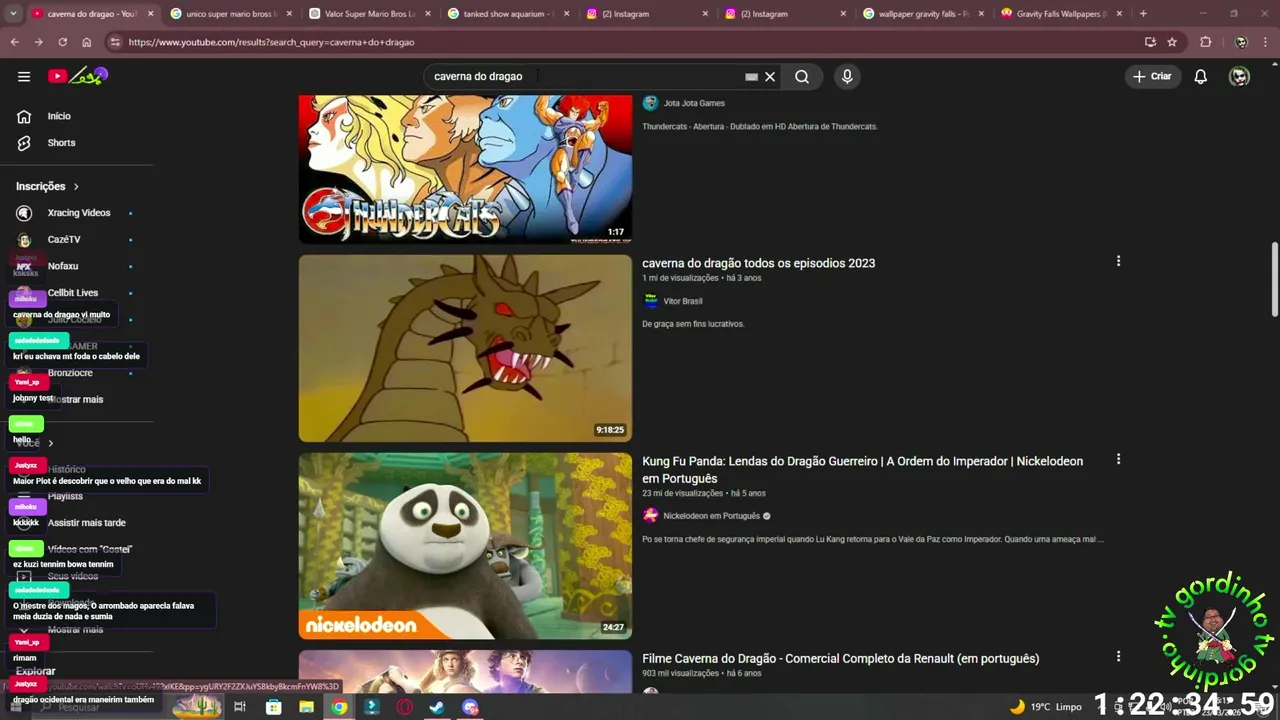Screen dimensions: 1280x720
Task: Run search with magnifier button
Action: [x=802, y=77]
